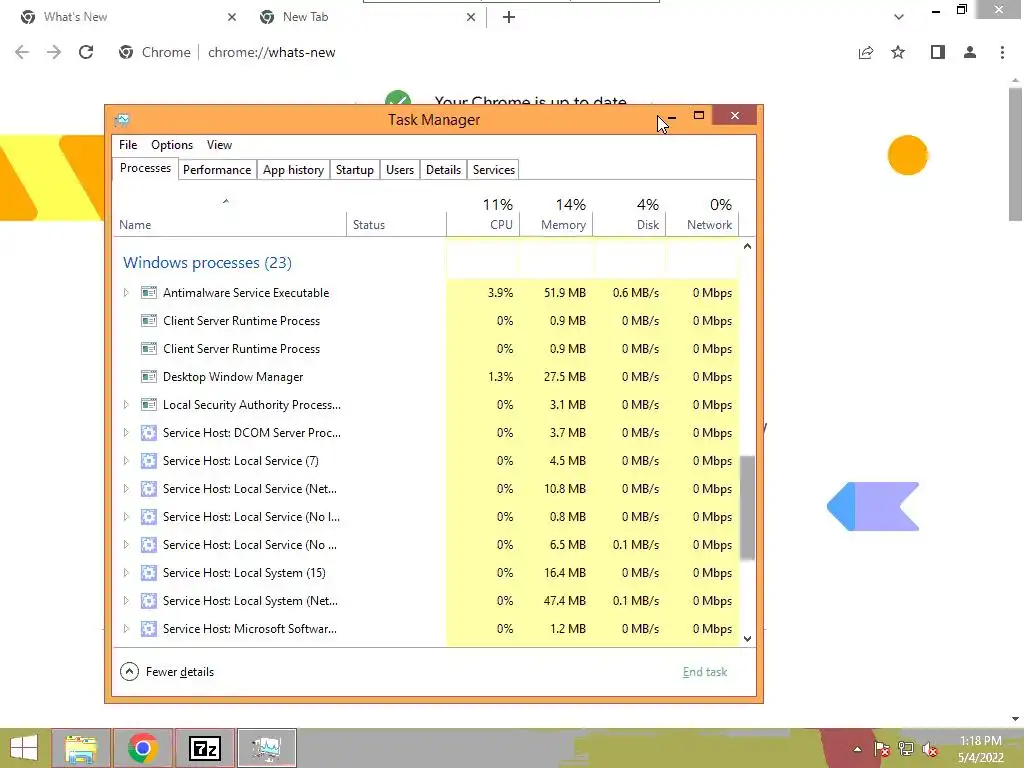Image resolution: width=1024 pixels, height=768 pixels.
Task: Click End task button
Action: [705, 672]
